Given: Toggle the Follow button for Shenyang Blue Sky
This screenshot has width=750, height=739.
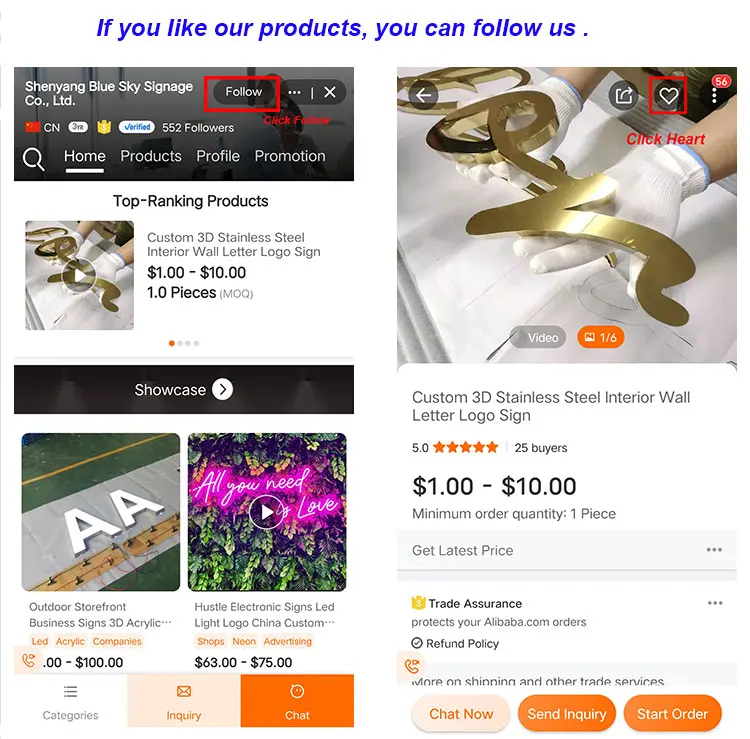Looking at the screenshot, I should click(x=243, y=92).
